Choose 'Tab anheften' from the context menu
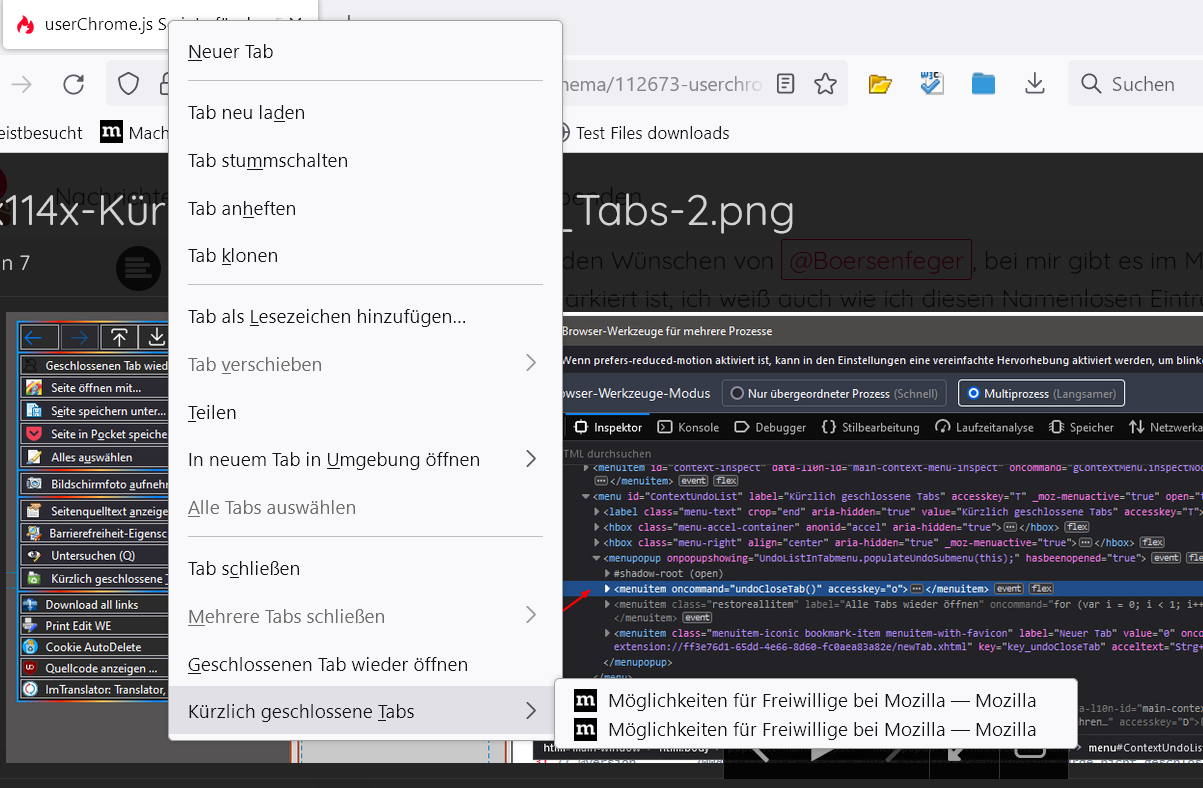 point(242,208)
